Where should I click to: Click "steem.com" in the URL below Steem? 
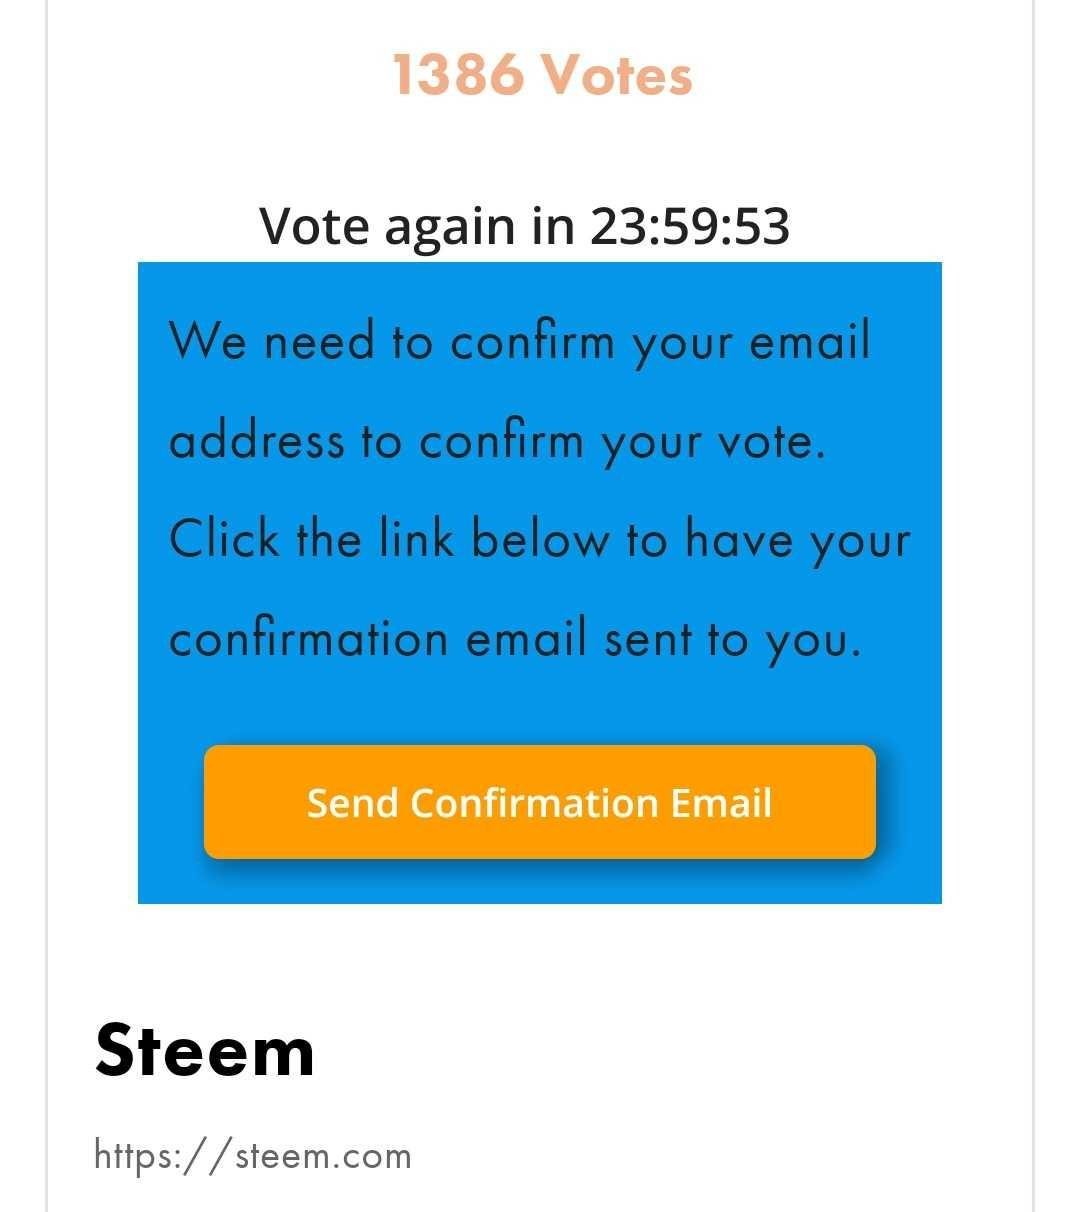point(323,1156)
